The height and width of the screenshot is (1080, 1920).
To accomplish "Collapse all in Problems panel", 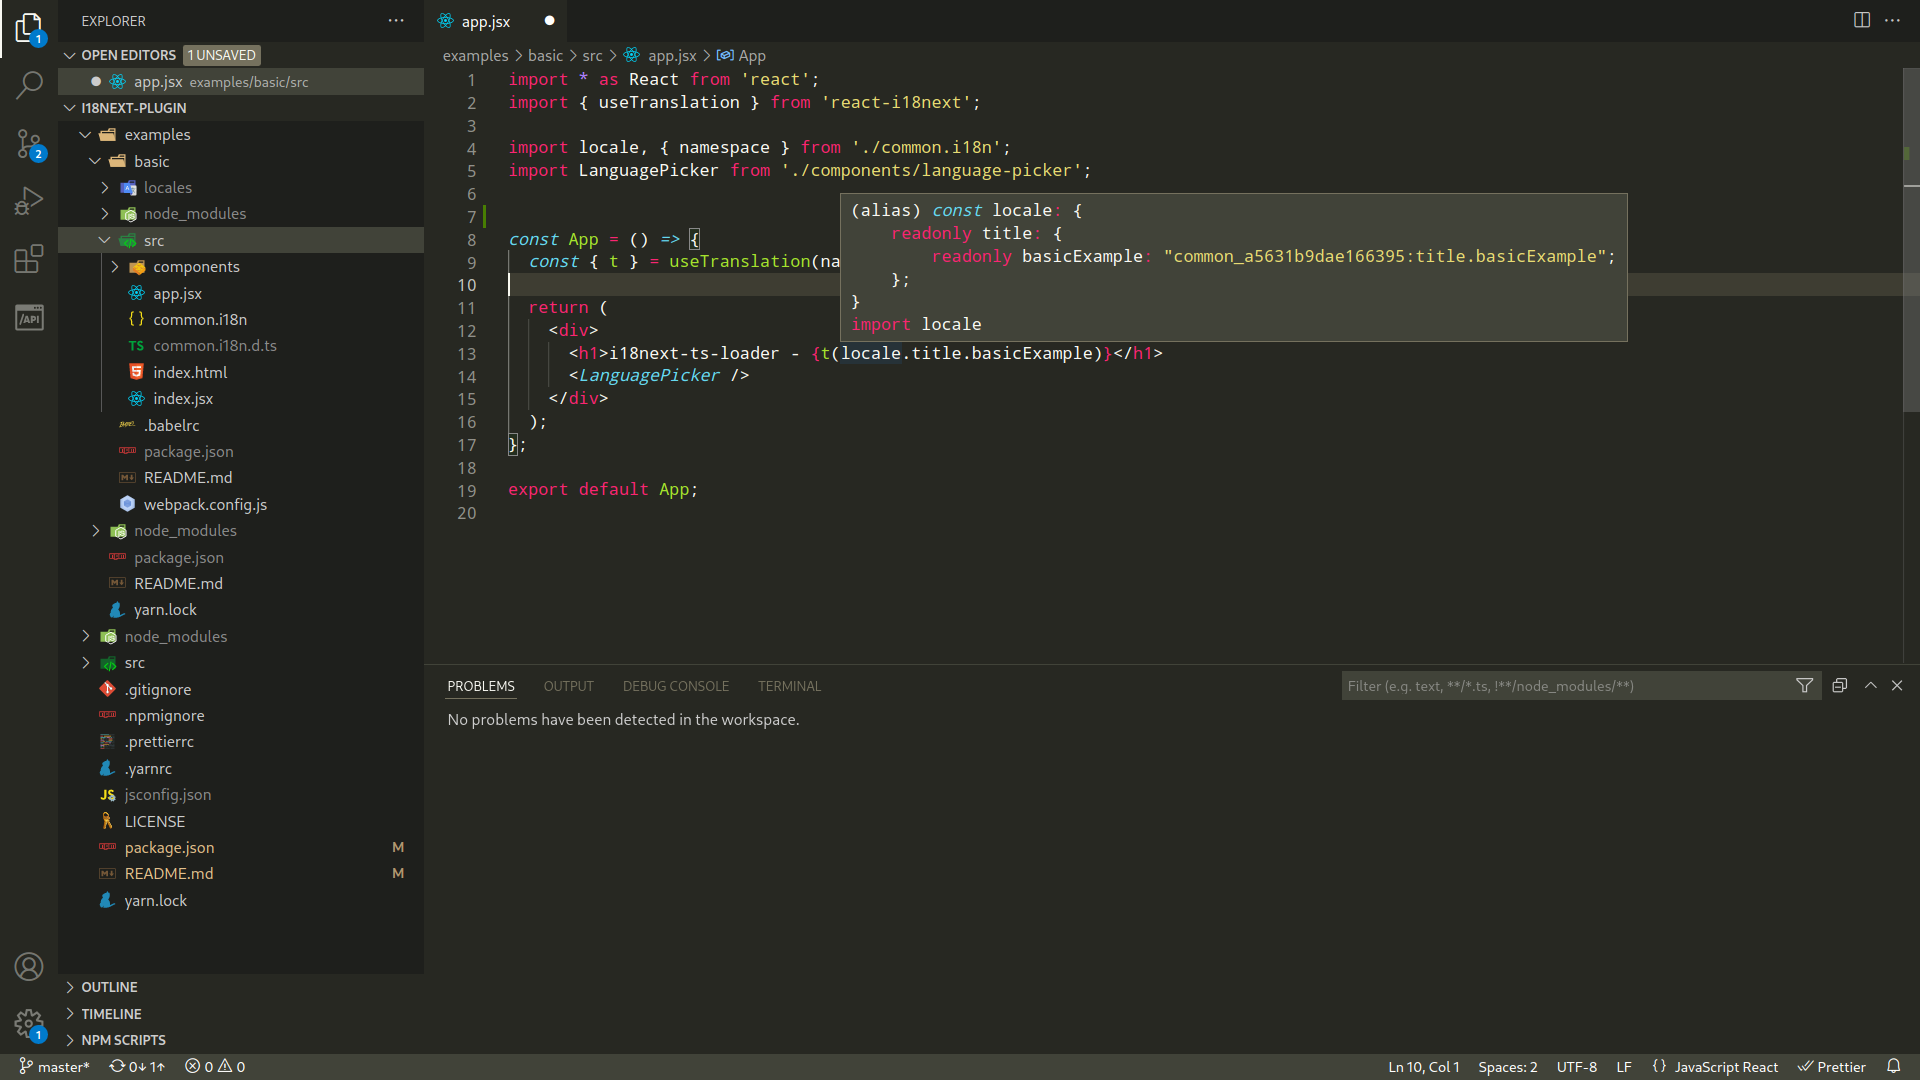I will point(1839,686).
